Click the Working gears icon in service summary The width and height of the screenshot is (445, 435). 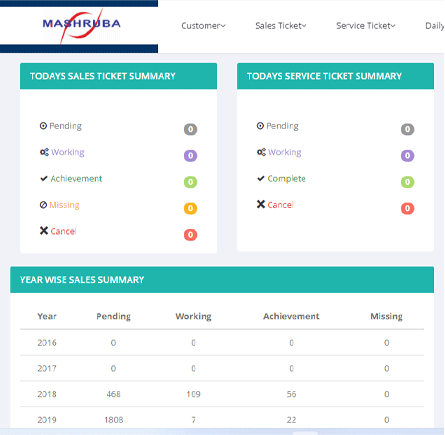261,152
